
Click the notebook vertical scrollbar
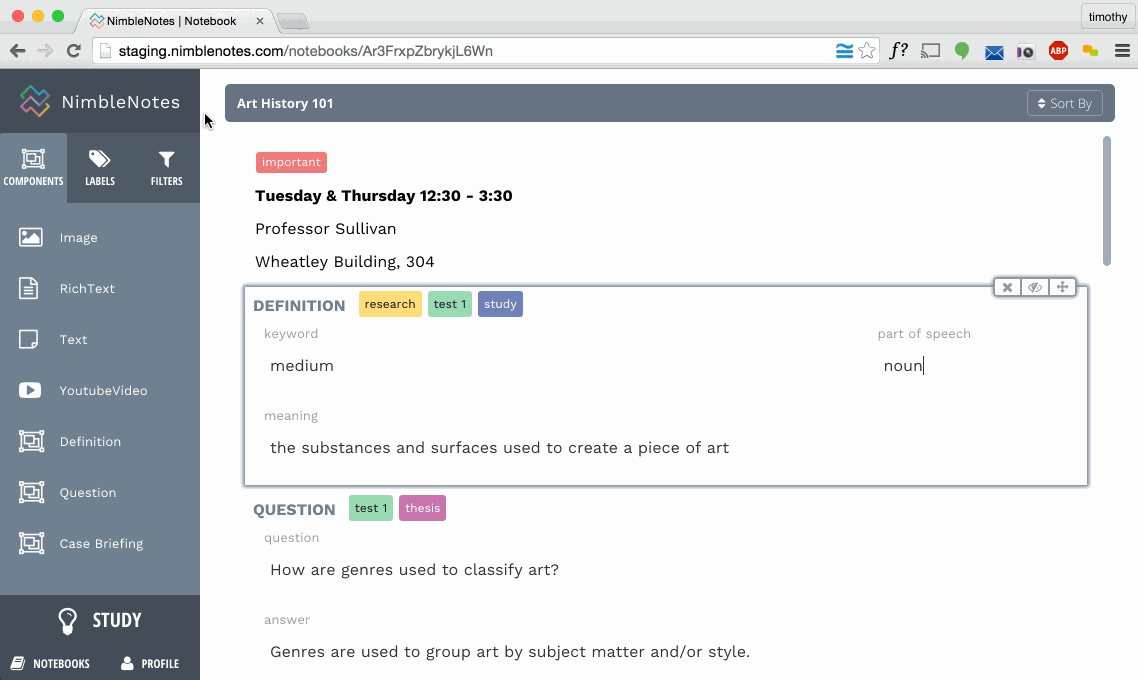click(x=1106, y=200)
